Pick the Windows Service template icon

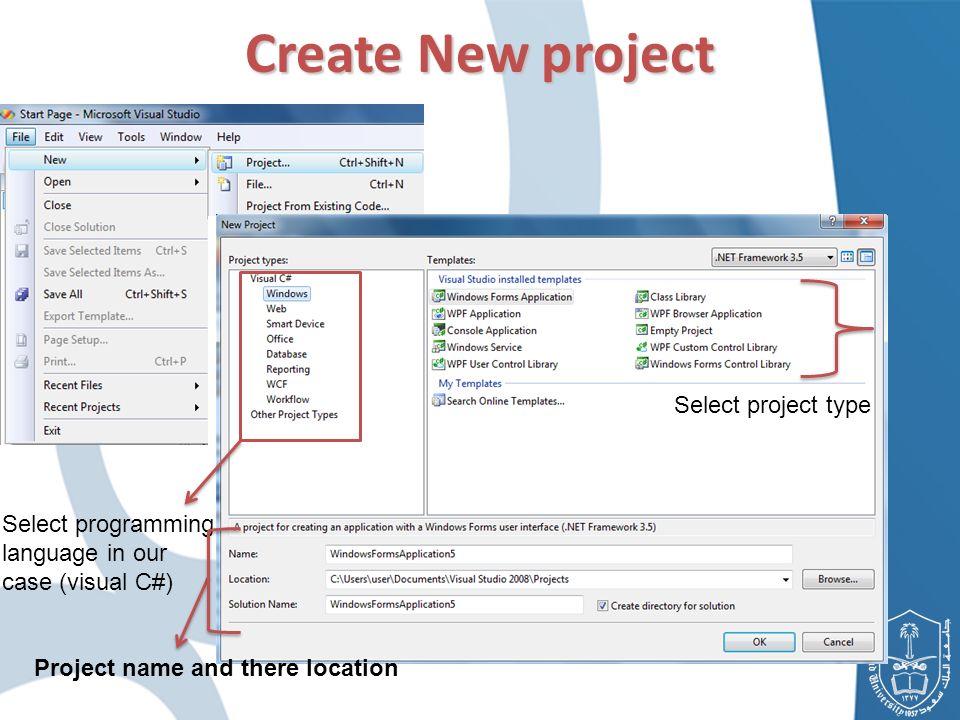438,347
